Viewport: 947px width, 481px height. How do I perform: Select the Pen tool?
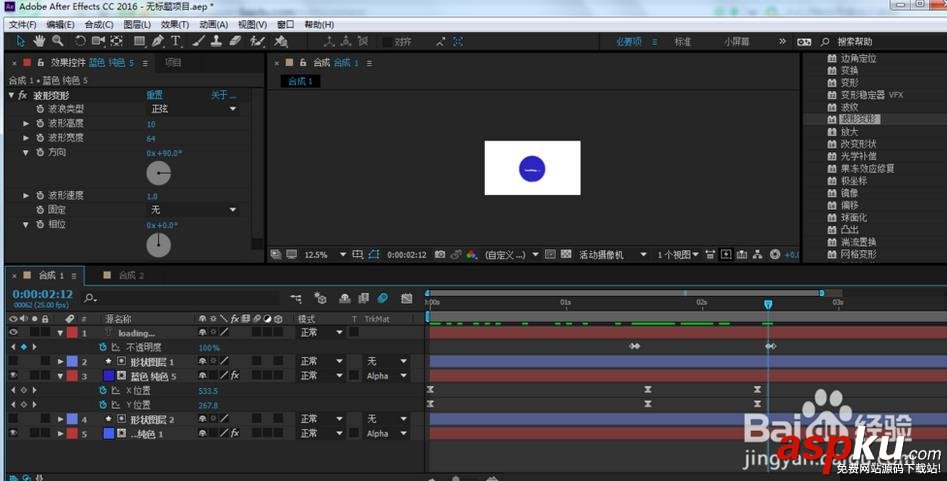pos(158,41)
